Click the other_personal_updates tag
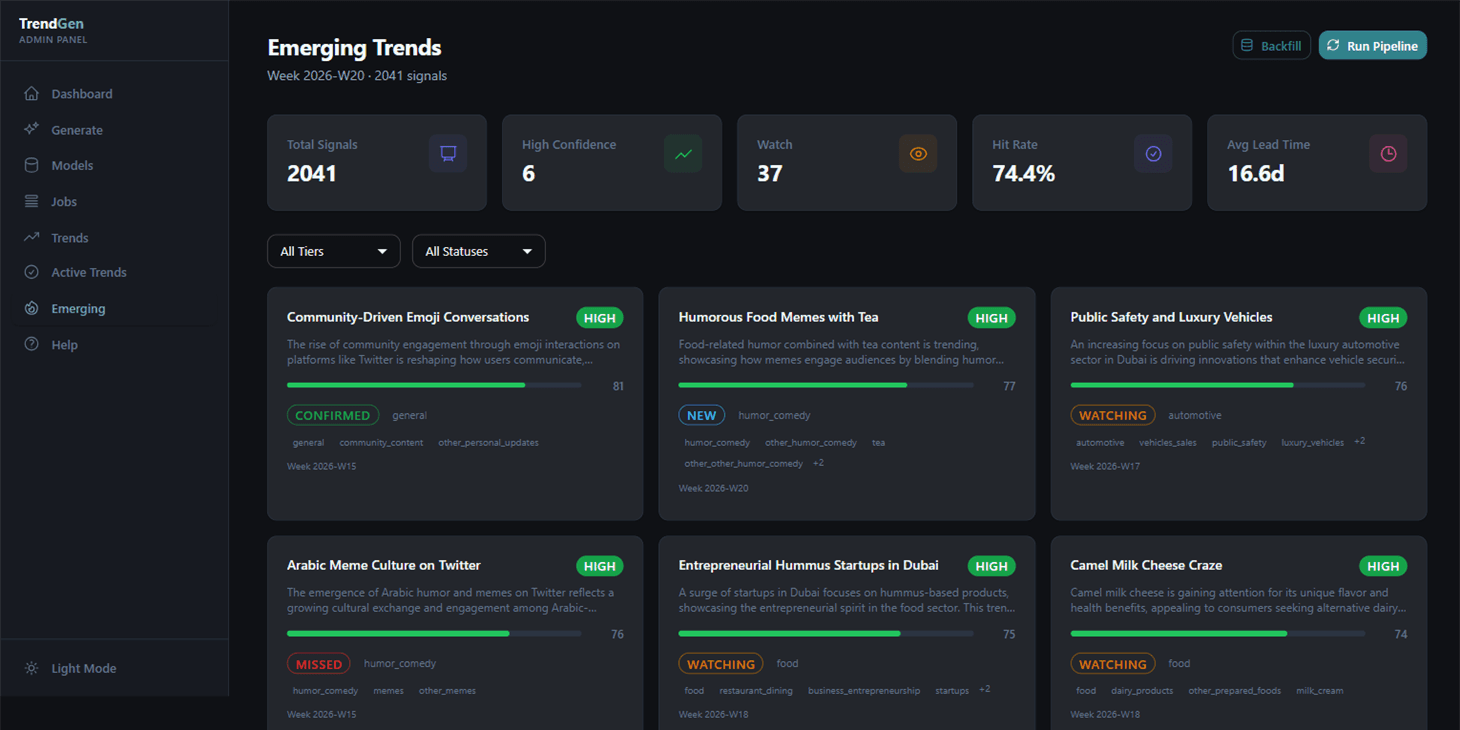Image resolution: width=1460 pixels, height=730 pixels. click(488, 442)
